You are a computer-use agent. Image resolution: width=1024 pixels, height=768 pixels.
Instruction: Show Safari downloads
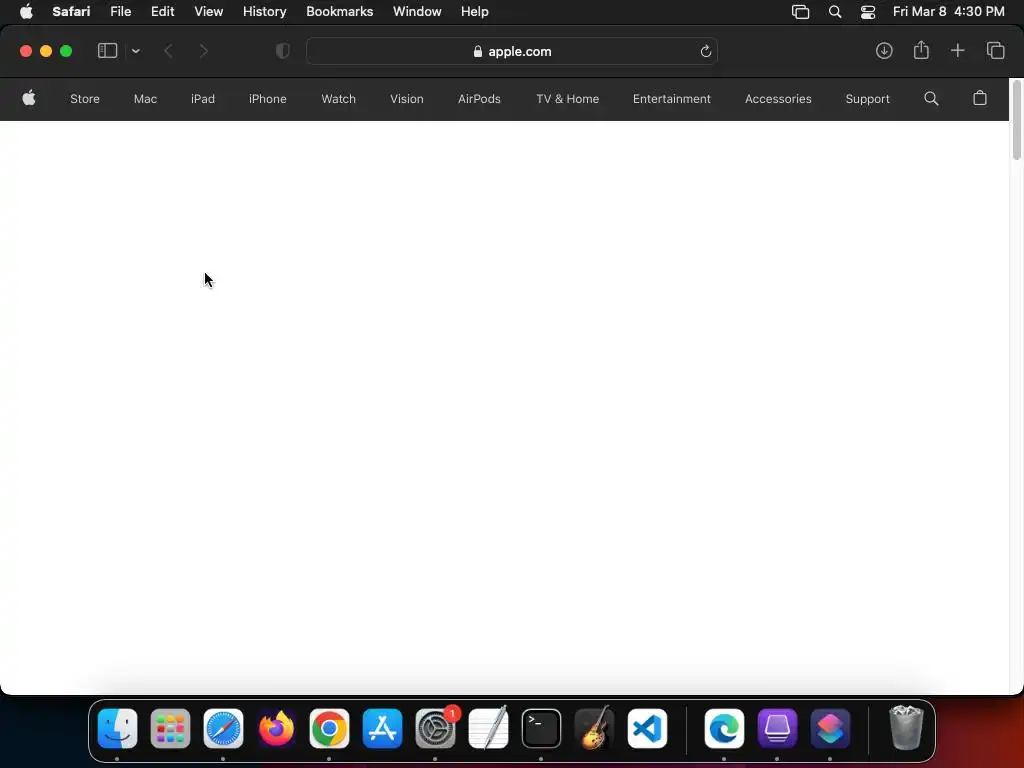point(884,51)
